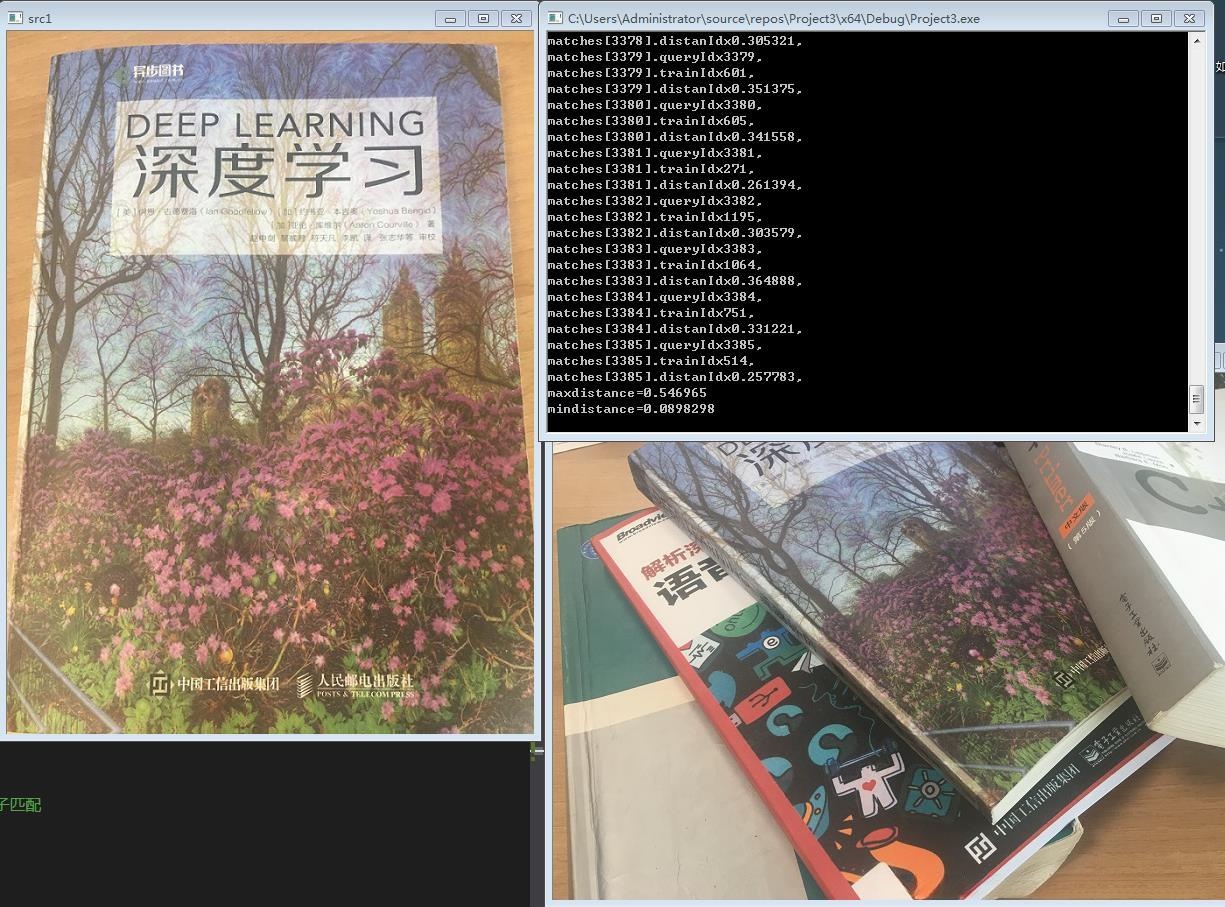Click the restore icon on the Project3.exe console
The height and width of the screenshot is (907, 1225).
pos(1156,18)
